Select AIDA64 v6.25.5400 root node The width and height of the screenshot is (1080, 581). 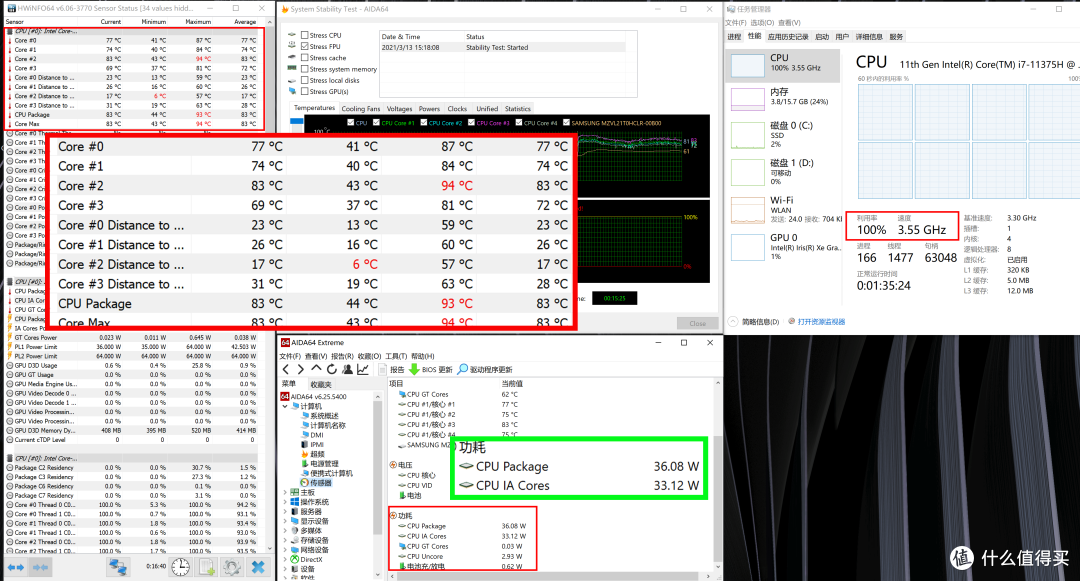[313, 397]
